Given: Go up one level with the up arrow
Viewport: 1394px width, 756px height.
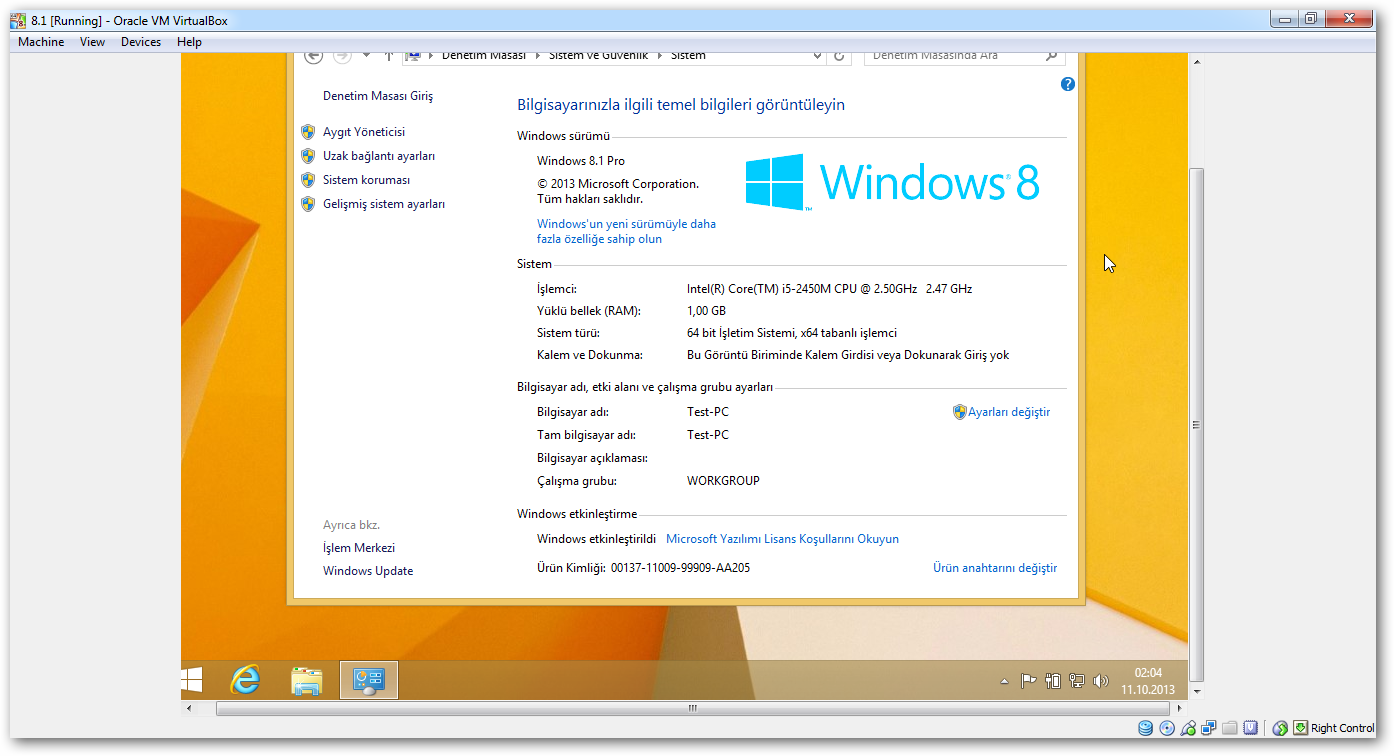Looking at the screenshot, I should click(x=388, y=56).
